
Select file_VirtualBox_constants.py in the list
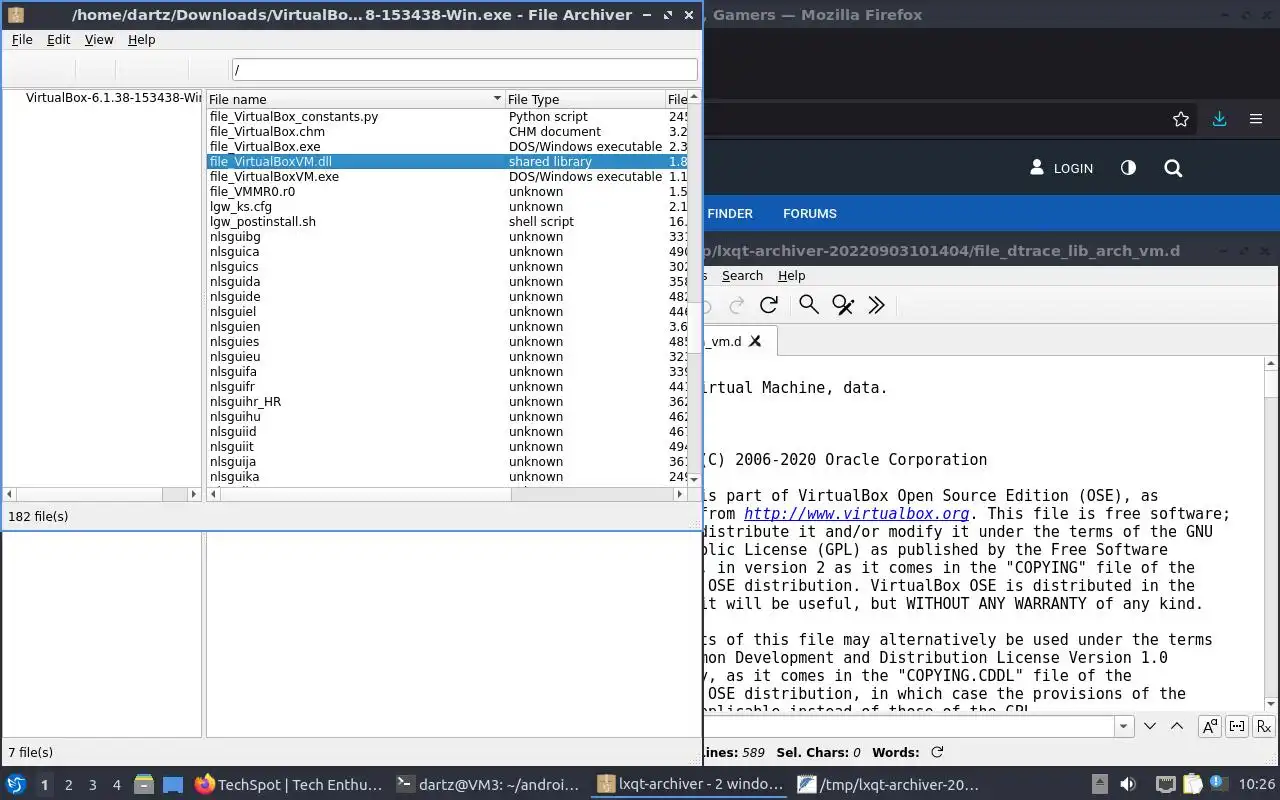(294, 116)
